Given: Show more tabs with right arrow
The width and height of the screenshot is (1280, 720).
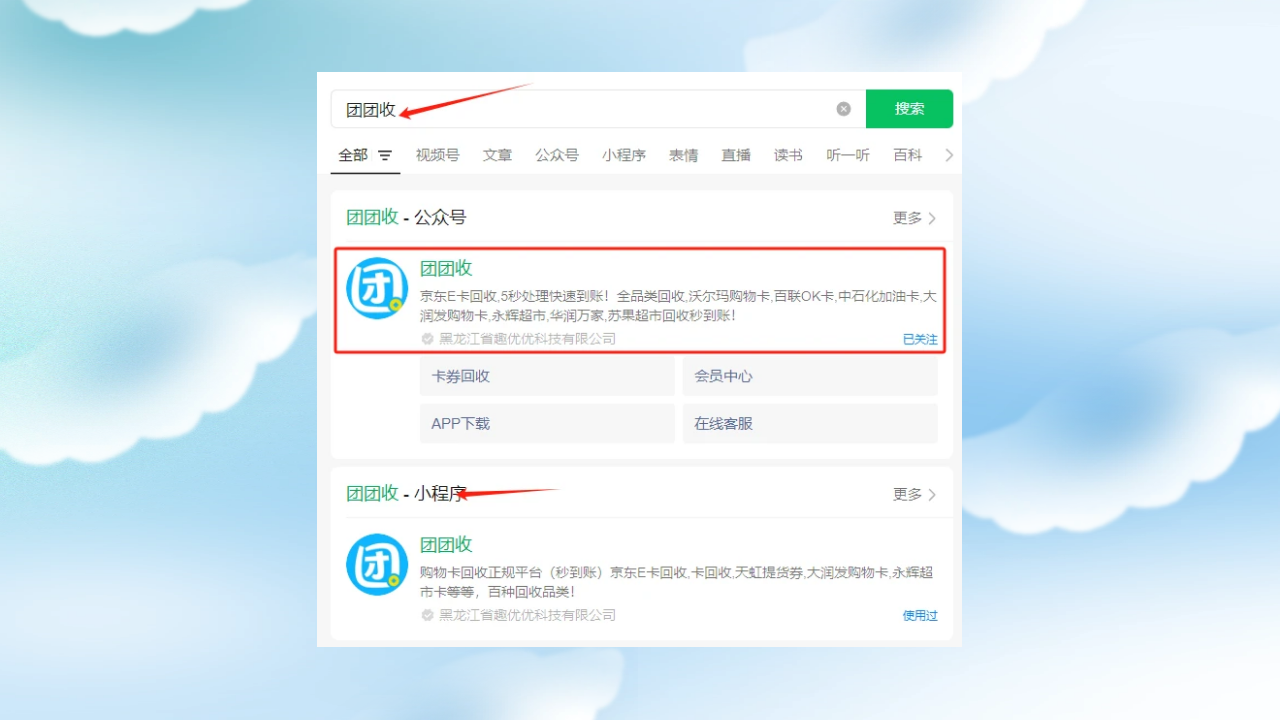Looking at the screenshot, I should (949, 155).
